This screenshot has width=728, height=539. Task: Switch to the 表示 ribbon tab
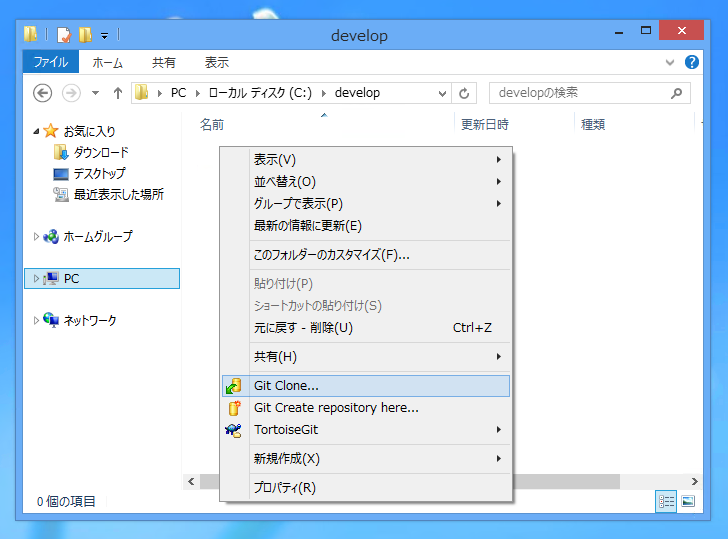217,62
